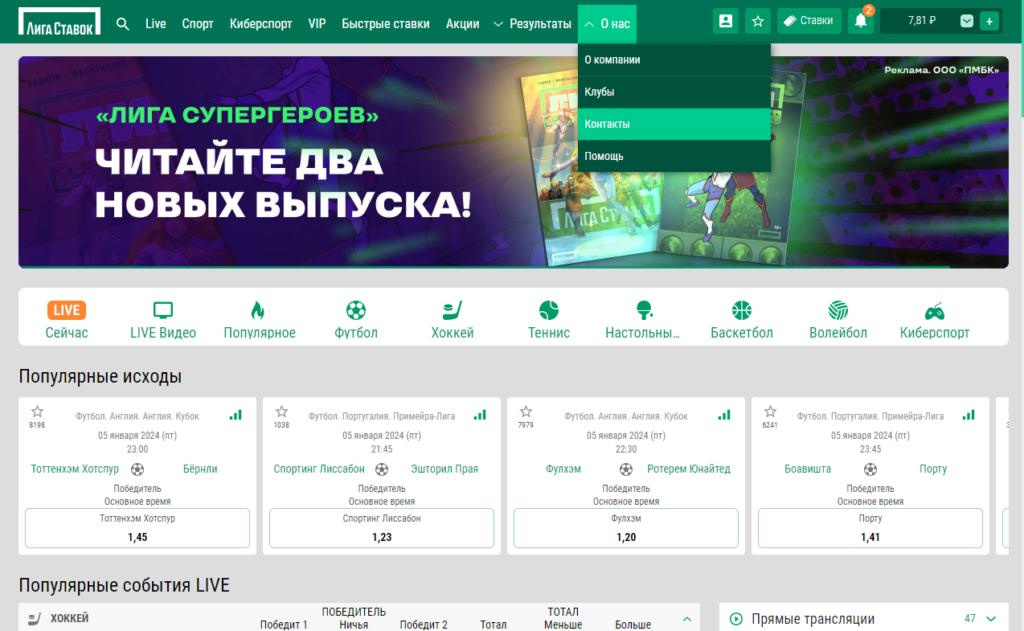Open statistics icon on Тоттенхэм card
1024x631 pixels.
(x=236, y=415)
